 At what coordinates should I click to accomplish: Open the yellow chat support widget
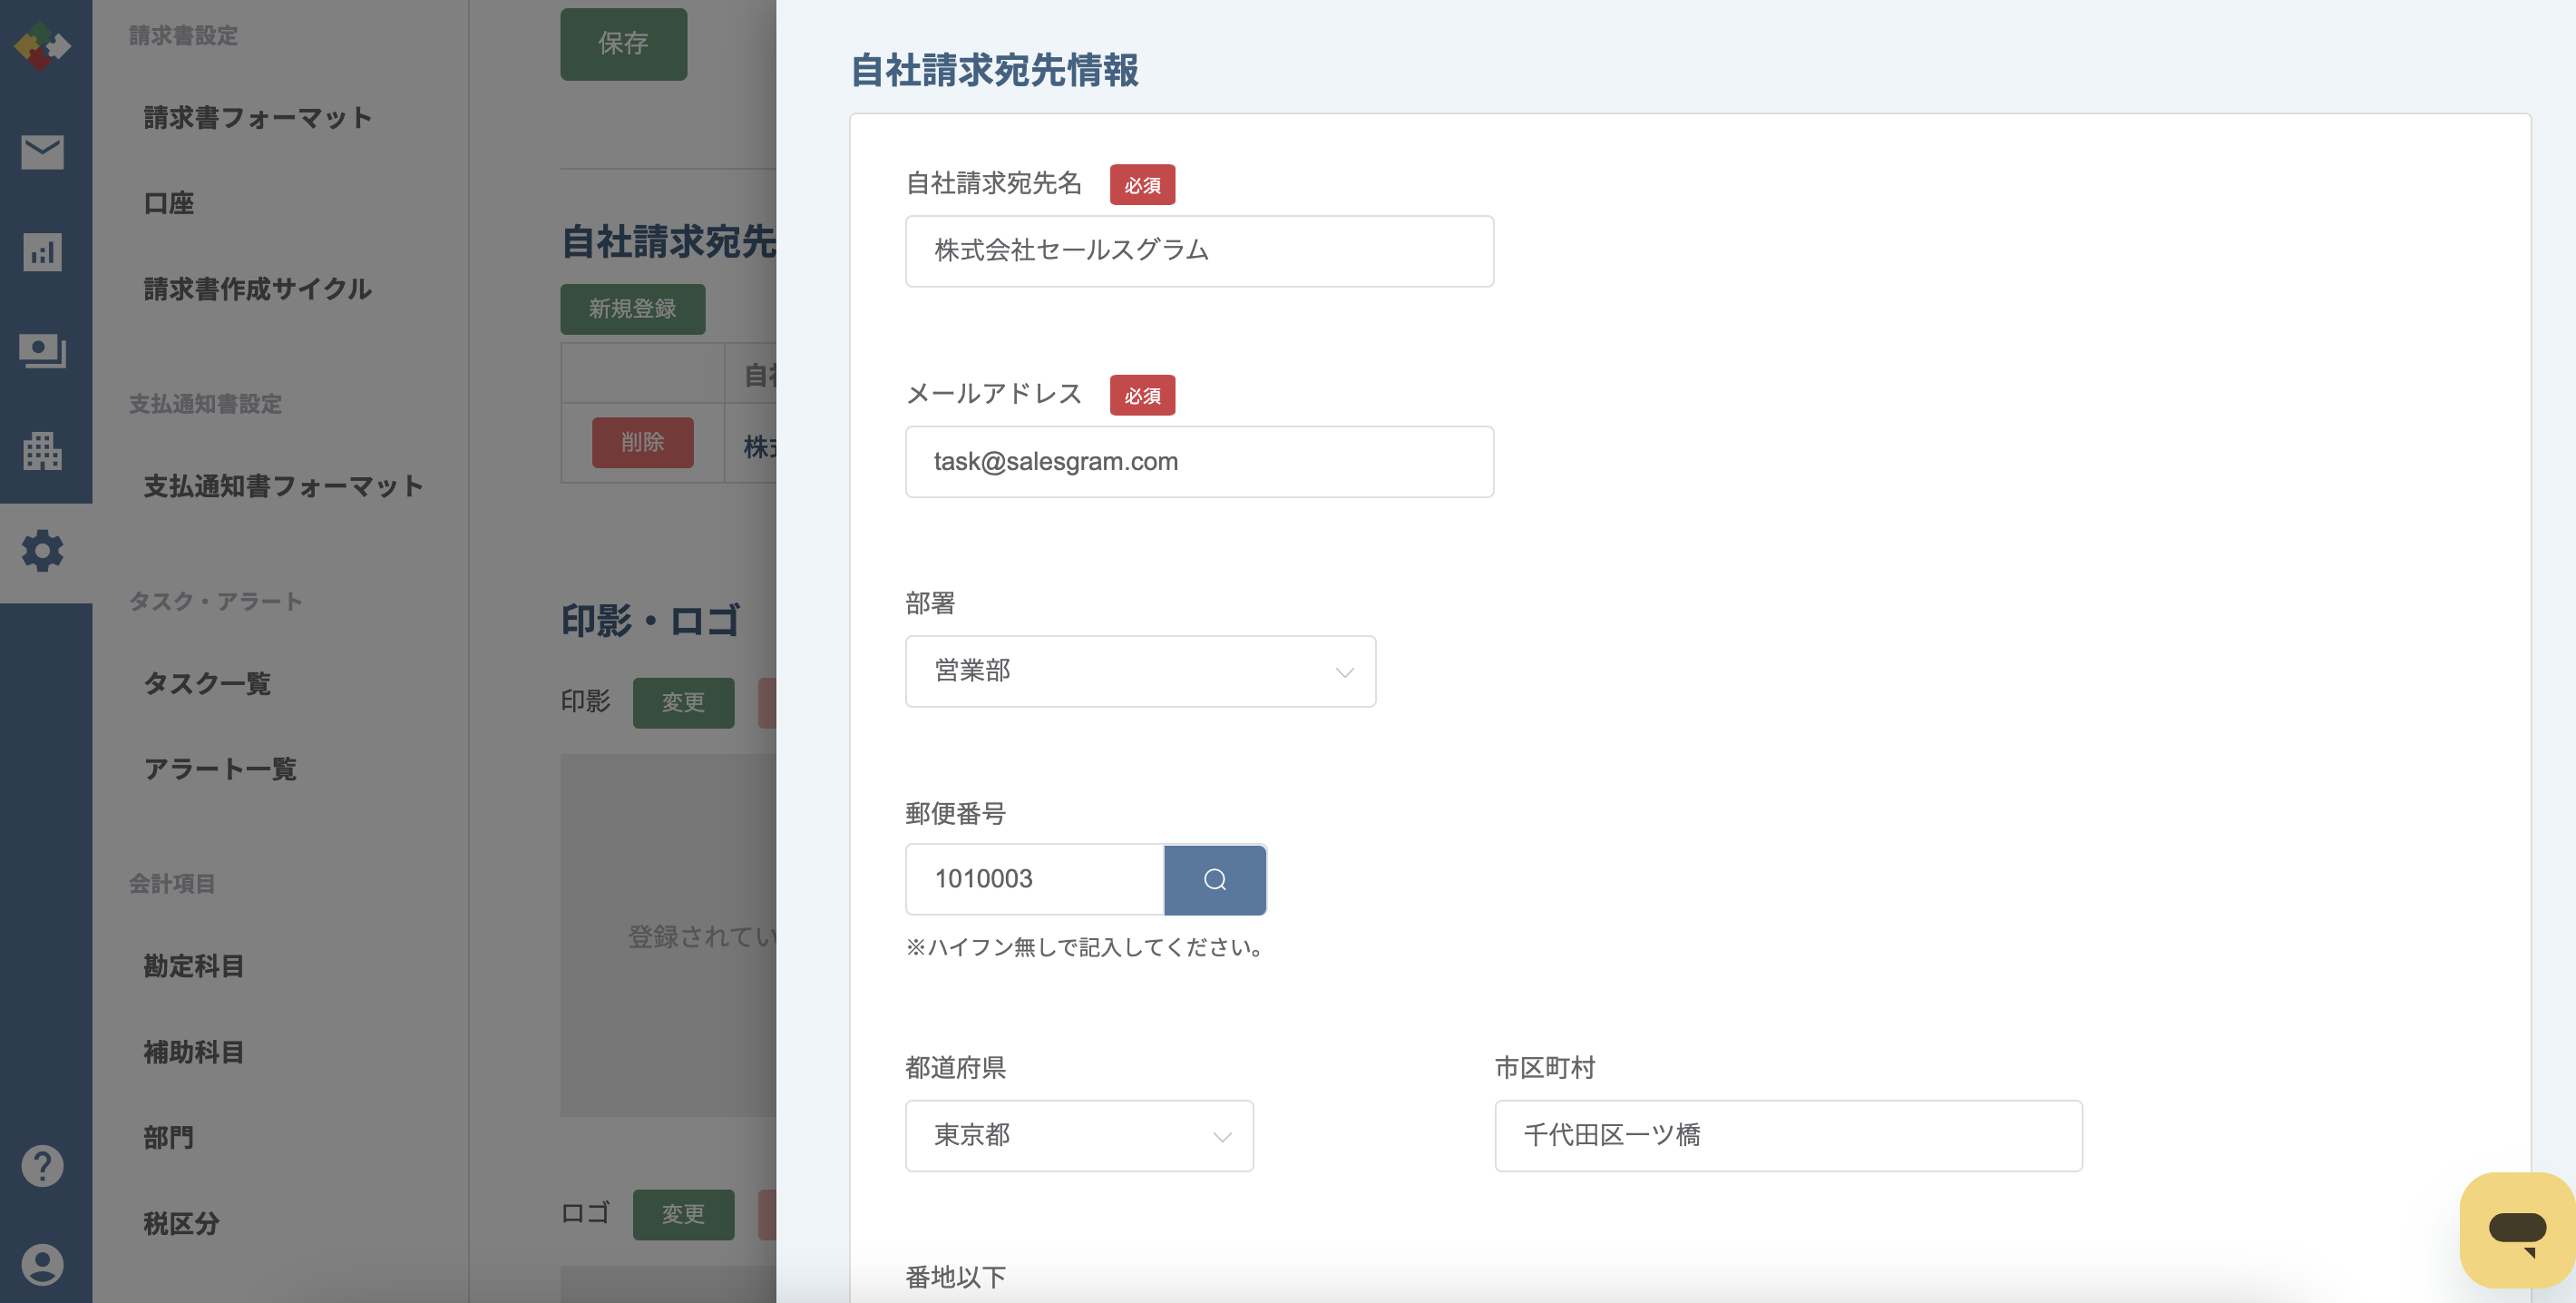[2517, 1230]
